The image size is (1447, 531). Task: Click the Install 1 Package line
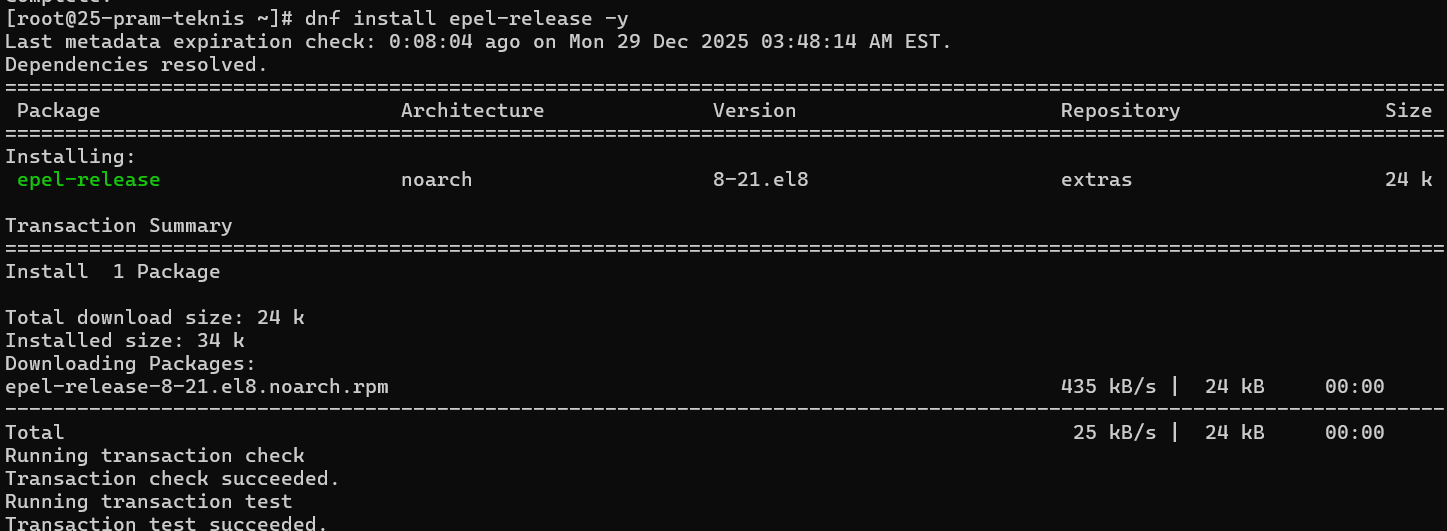(112, 272)
